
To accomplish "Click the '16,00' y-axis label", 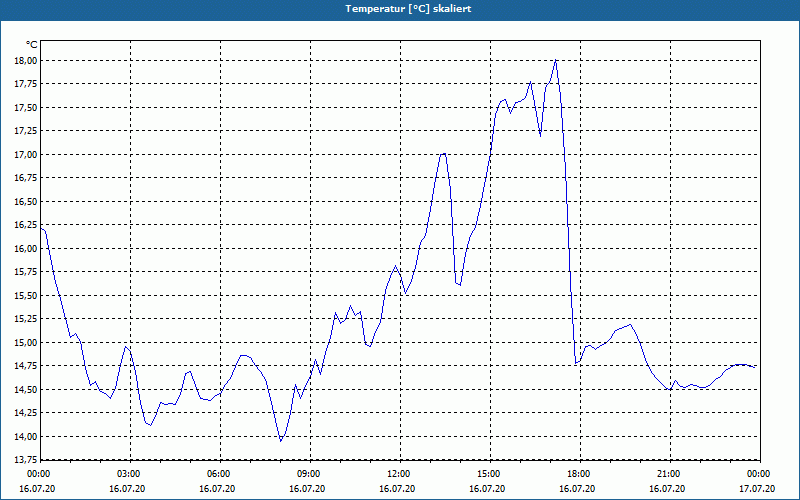I will [26, 248].
